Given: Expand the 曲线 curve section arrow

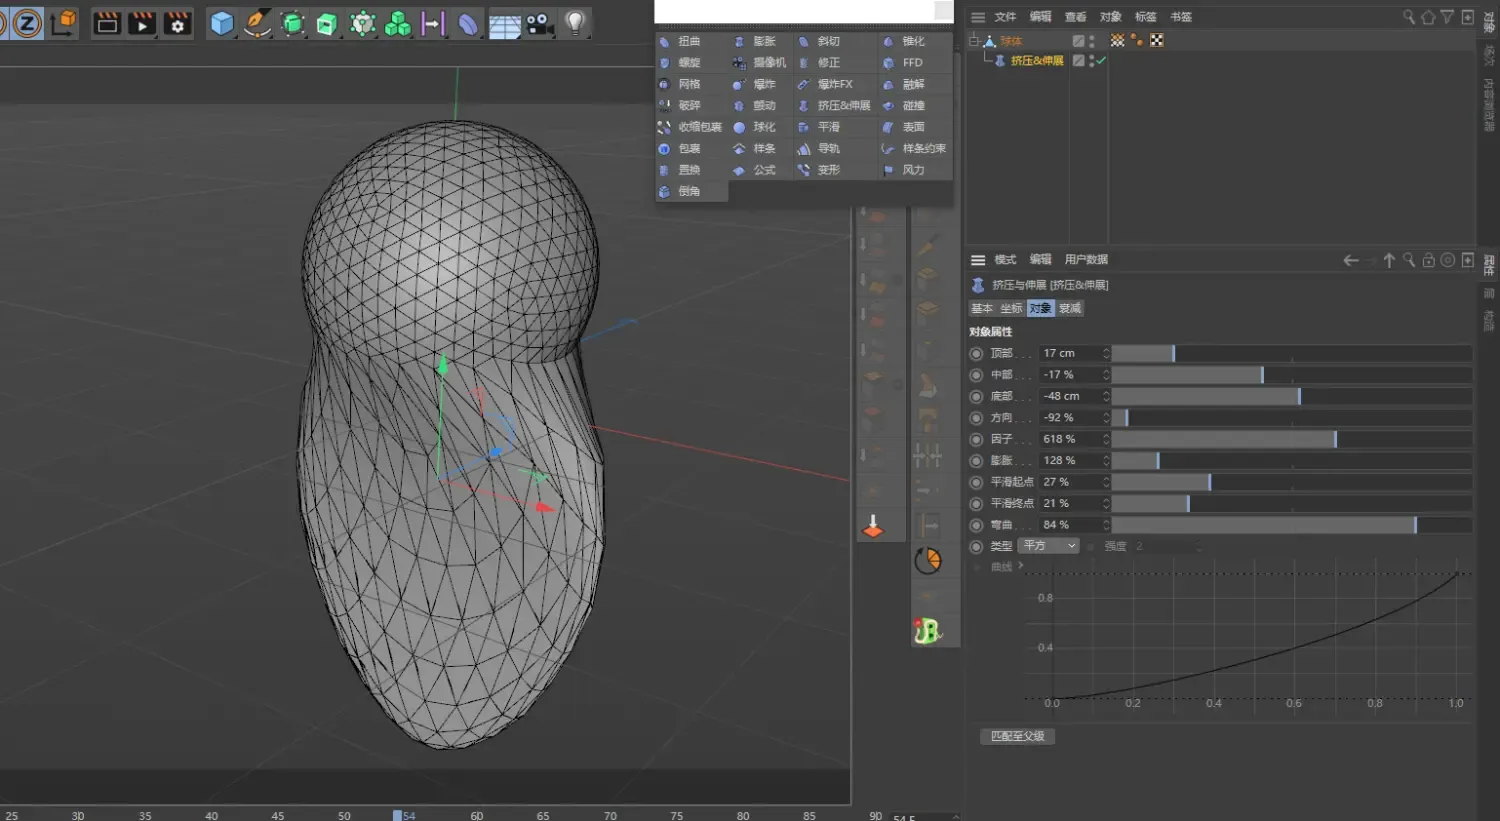Looking at the screenshot, I should click(x=1021, y=566).
